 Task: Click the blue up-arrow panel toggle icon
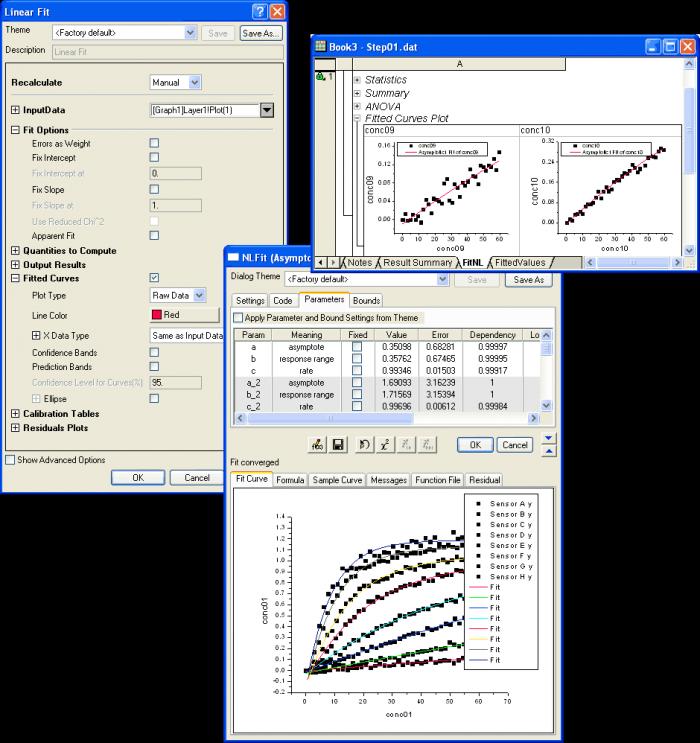(x=549, y=451)
